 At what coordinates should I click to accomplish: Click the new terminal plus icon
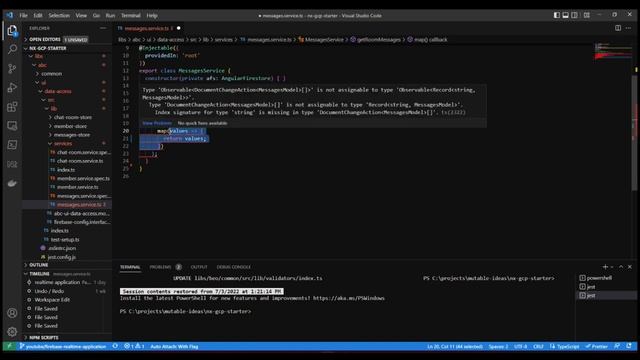pos(605,267)
